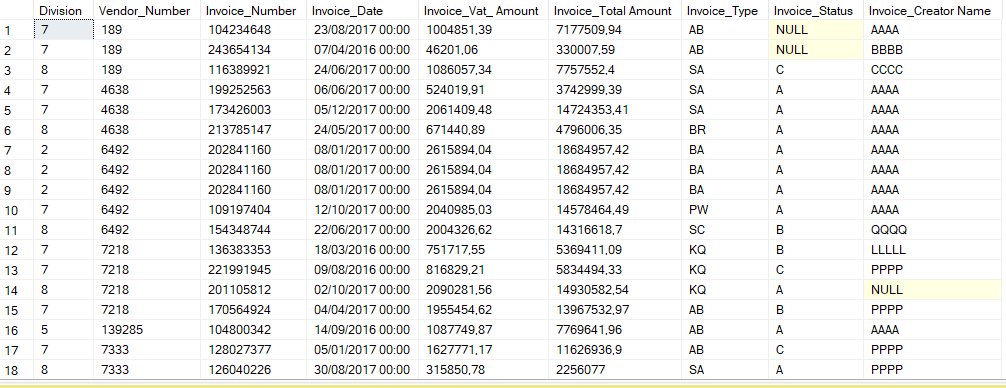Click invoice number 104234648
The width and height of the screenshot is (1006, 388).
point(240,30)
